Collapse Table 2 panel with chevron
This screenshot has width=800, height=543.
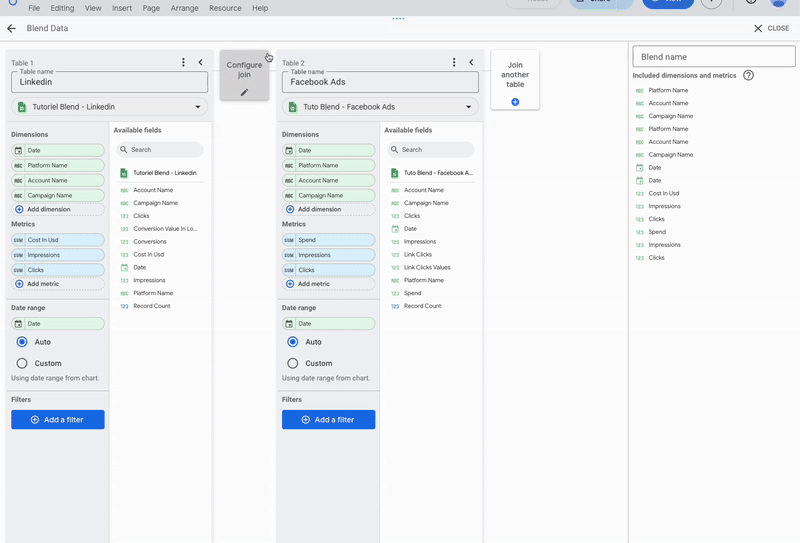click(471, 62)
